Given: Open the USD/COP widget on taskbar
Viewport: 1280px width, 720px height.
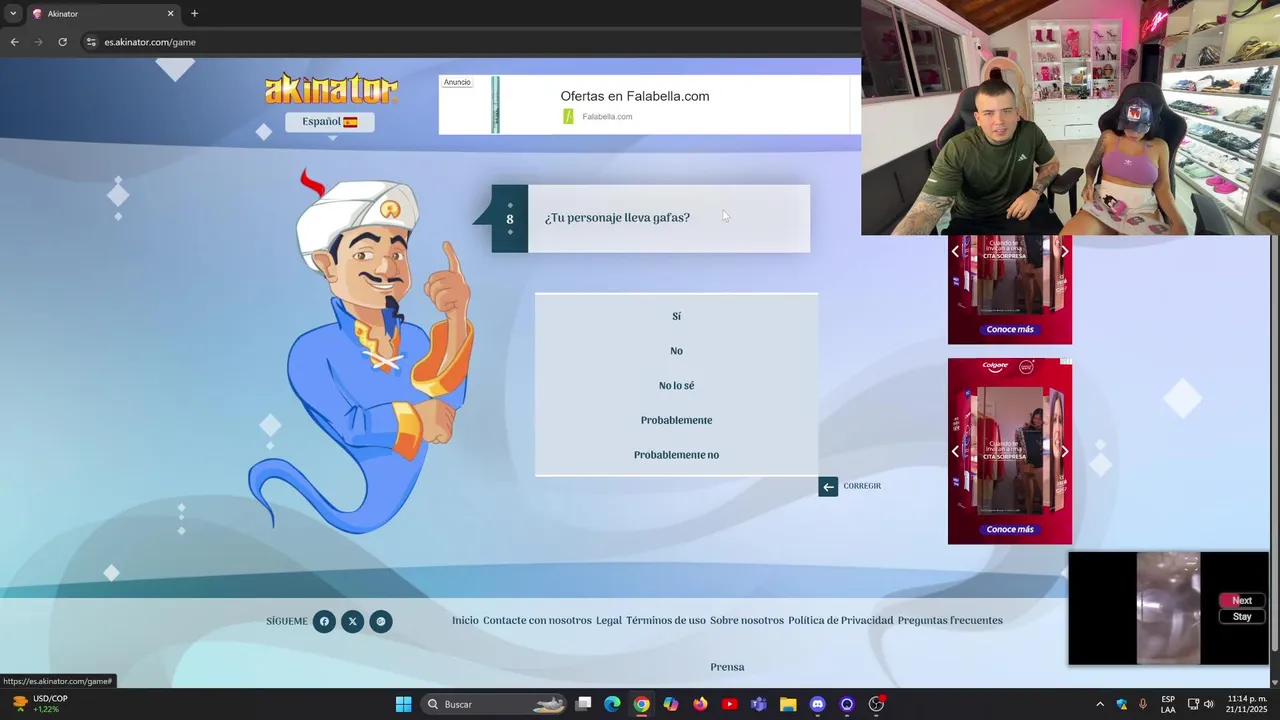Looking at the screenshot, I should coord(40,704).
